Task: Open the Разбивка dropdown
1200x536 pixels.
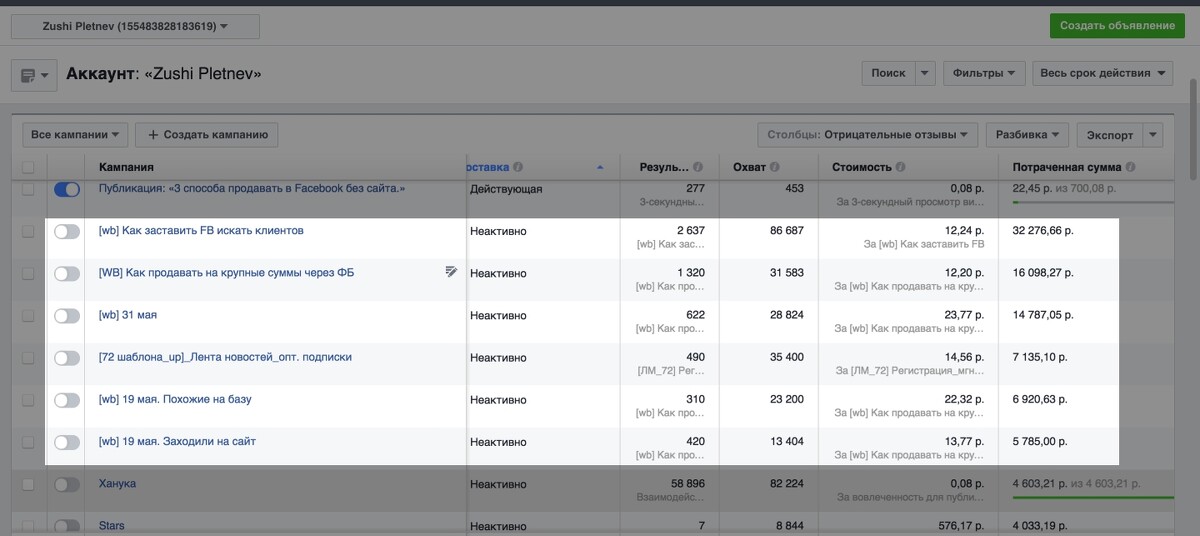Action: tap(1027, 134)
